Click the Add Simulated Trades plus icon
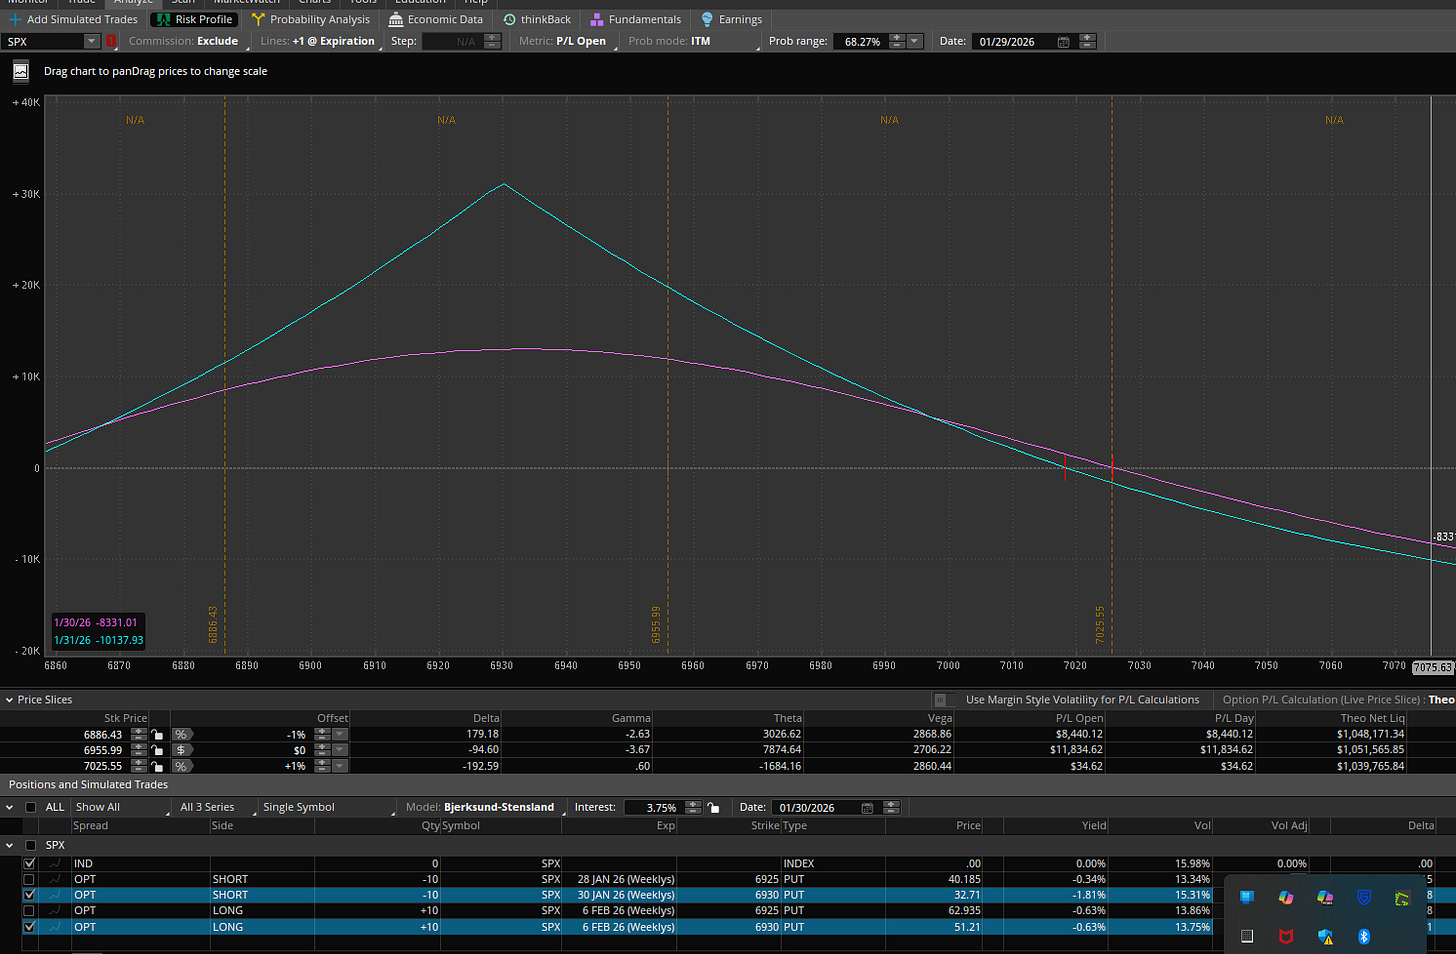Viewport: 1456px width, 954px height. tap(14, 19)
